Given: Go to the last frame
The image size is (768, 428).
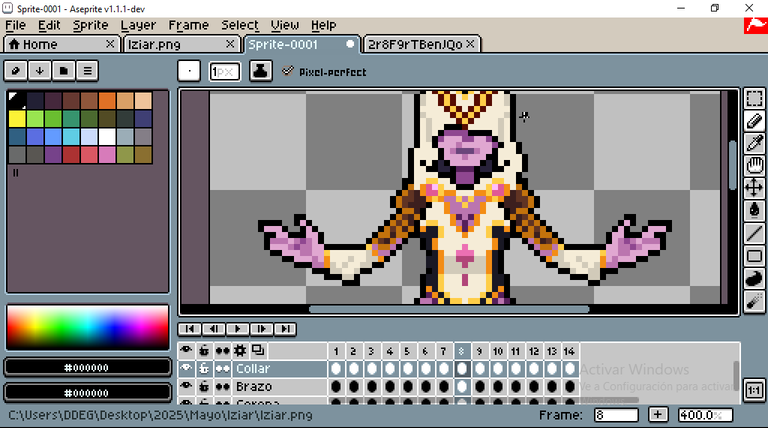Looking at the screenshot, I should pos(286,329).
